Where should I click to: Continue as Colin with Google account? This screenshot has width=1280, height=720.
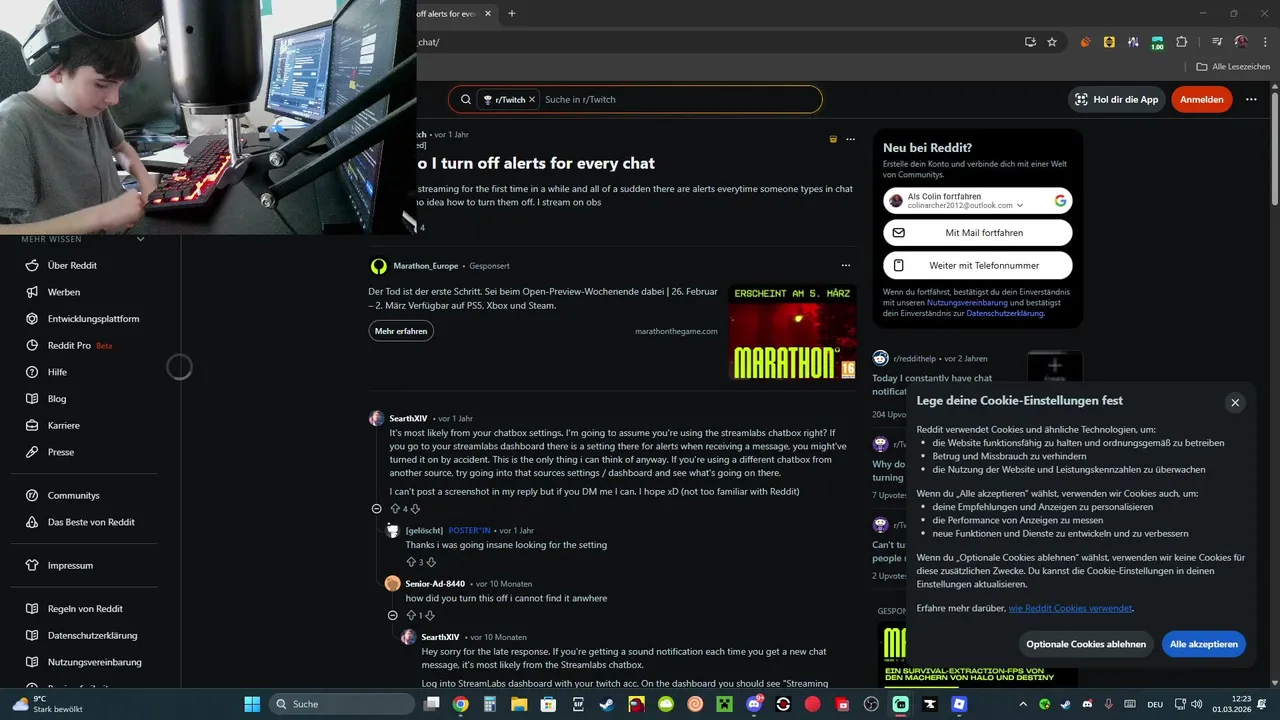click(977, 201)
